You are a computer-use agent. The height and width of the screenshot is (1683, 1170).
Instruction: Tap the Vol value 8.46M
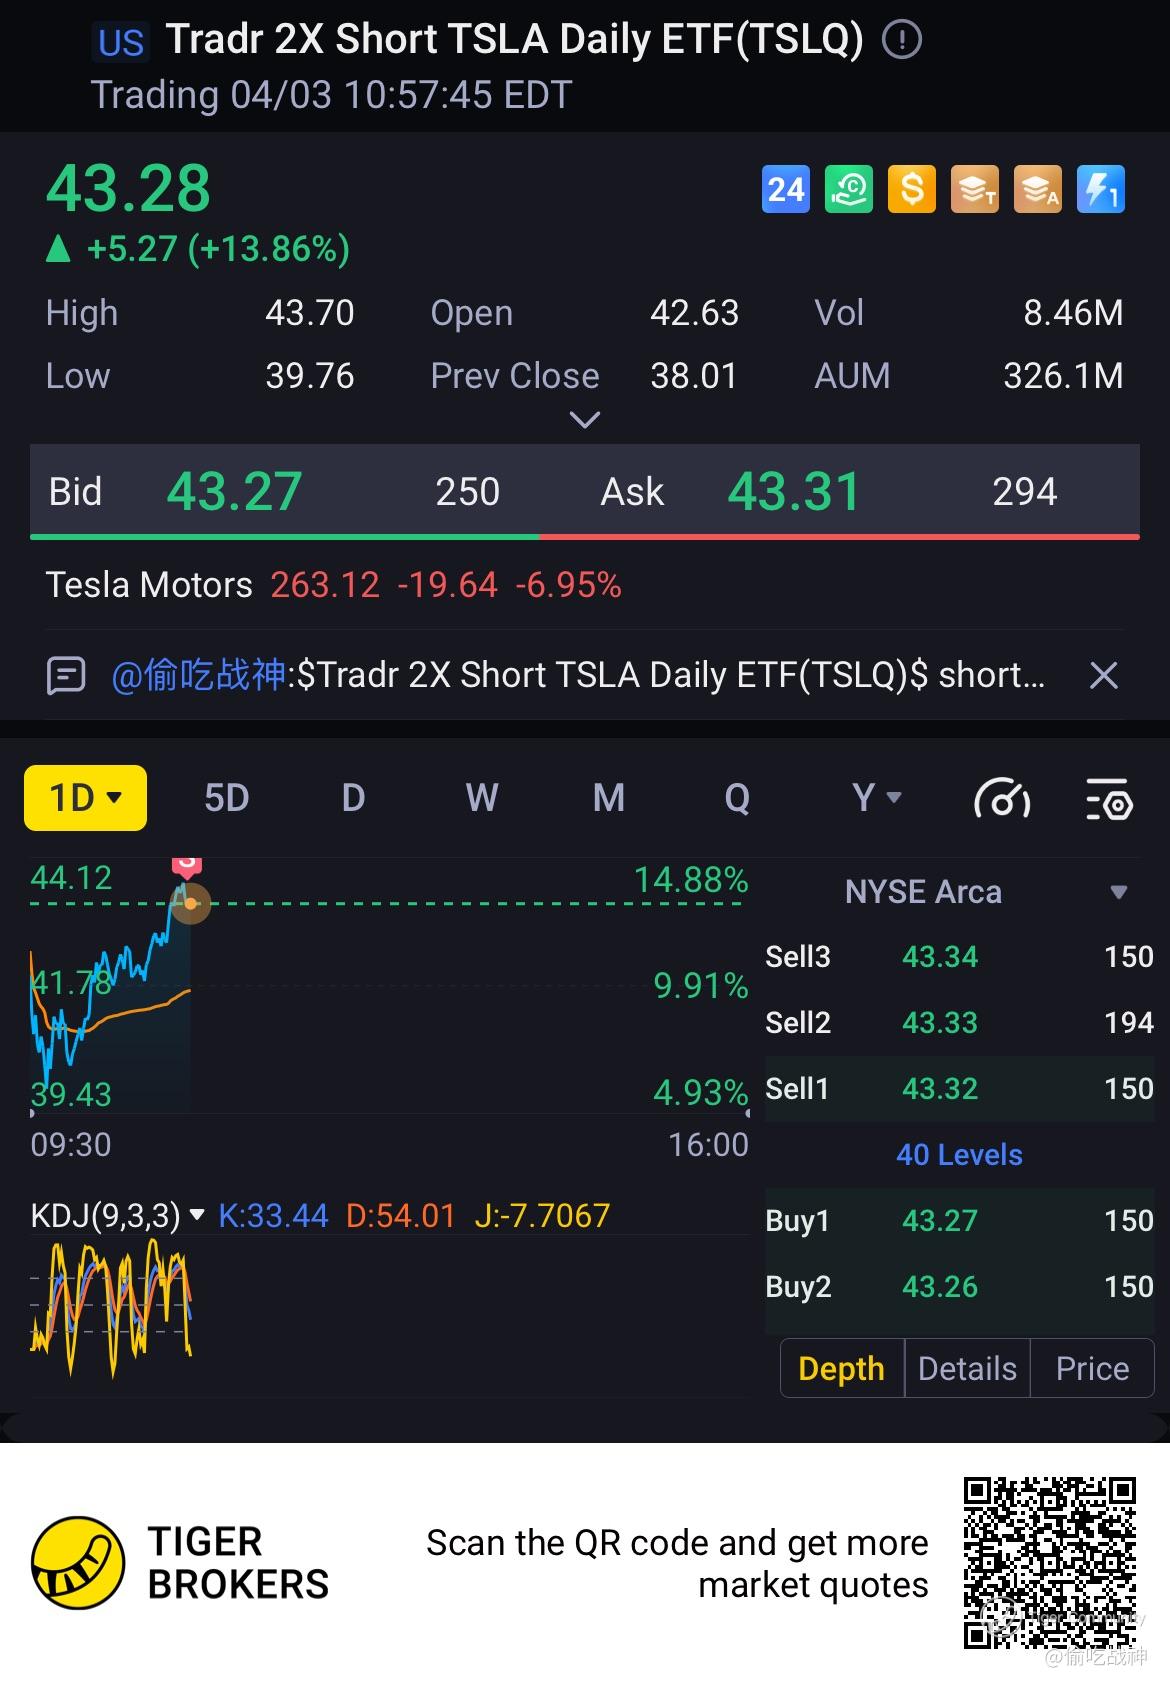pos(1073,313)
